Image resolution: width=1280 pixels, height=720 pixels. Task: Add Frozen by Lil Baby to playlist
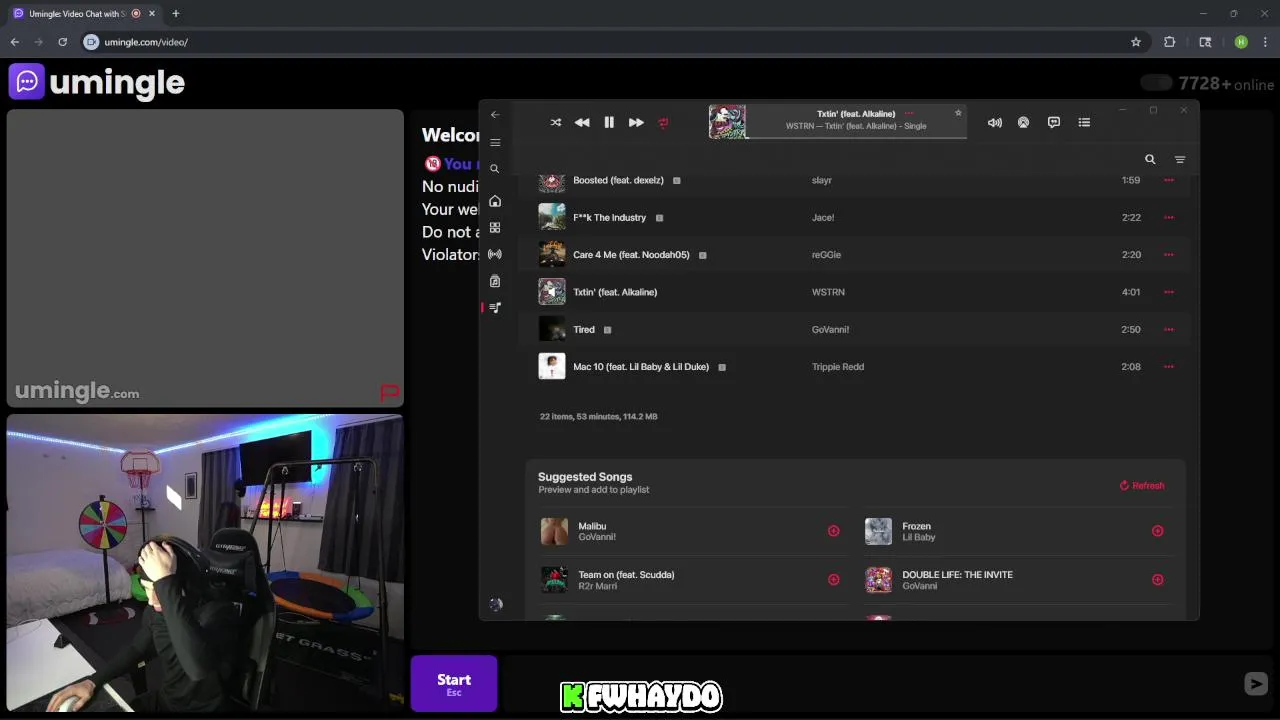pyautogui.click(x=1157, y=531)
